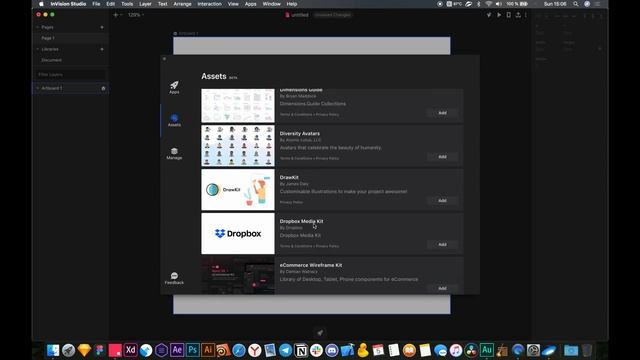Open the 120% zoom dropdown
Viewport: 640px width, 360px height.
(x=136, y=15)
